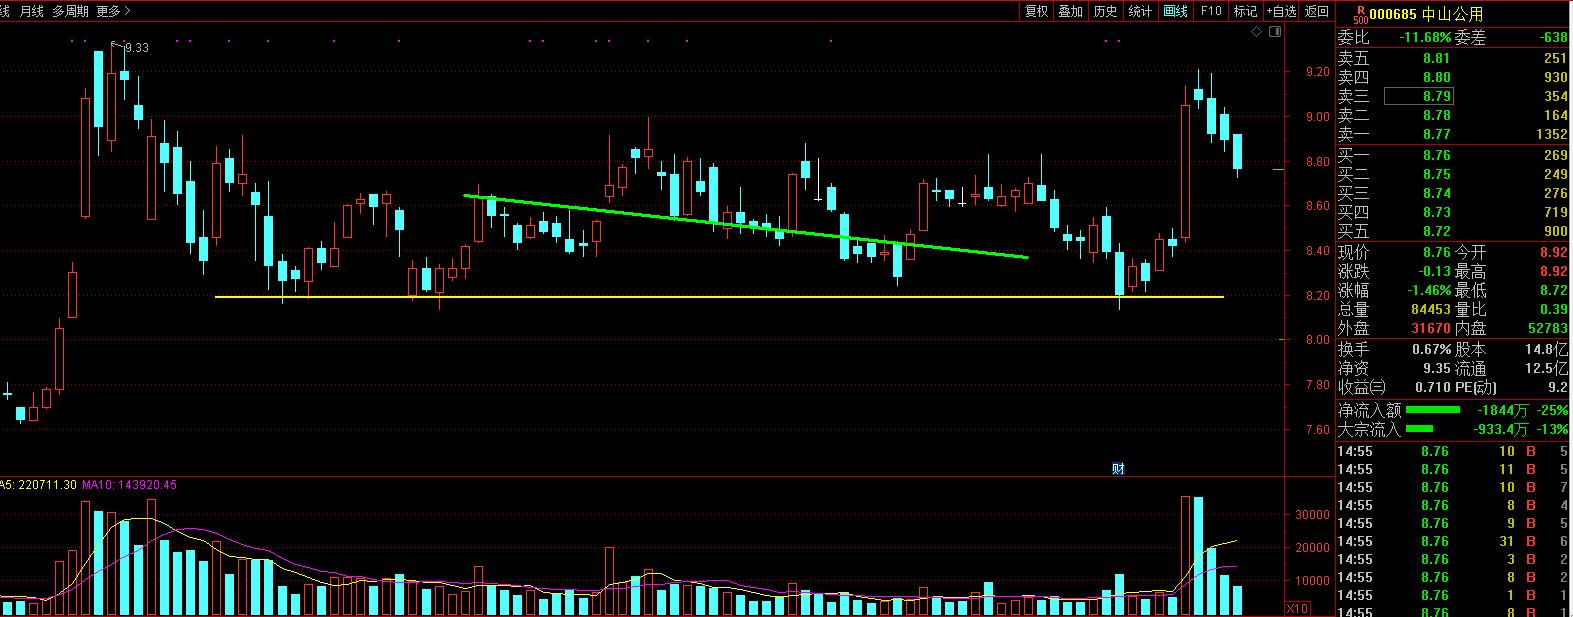
Task: Click the 买五 price 8.72
Action: (x=1436, y=231)
